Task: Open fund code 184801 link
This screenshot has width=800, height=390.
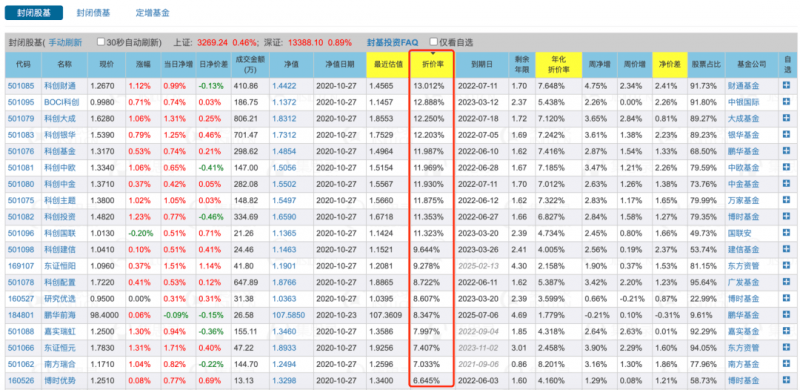Action: tap(20, 315)
